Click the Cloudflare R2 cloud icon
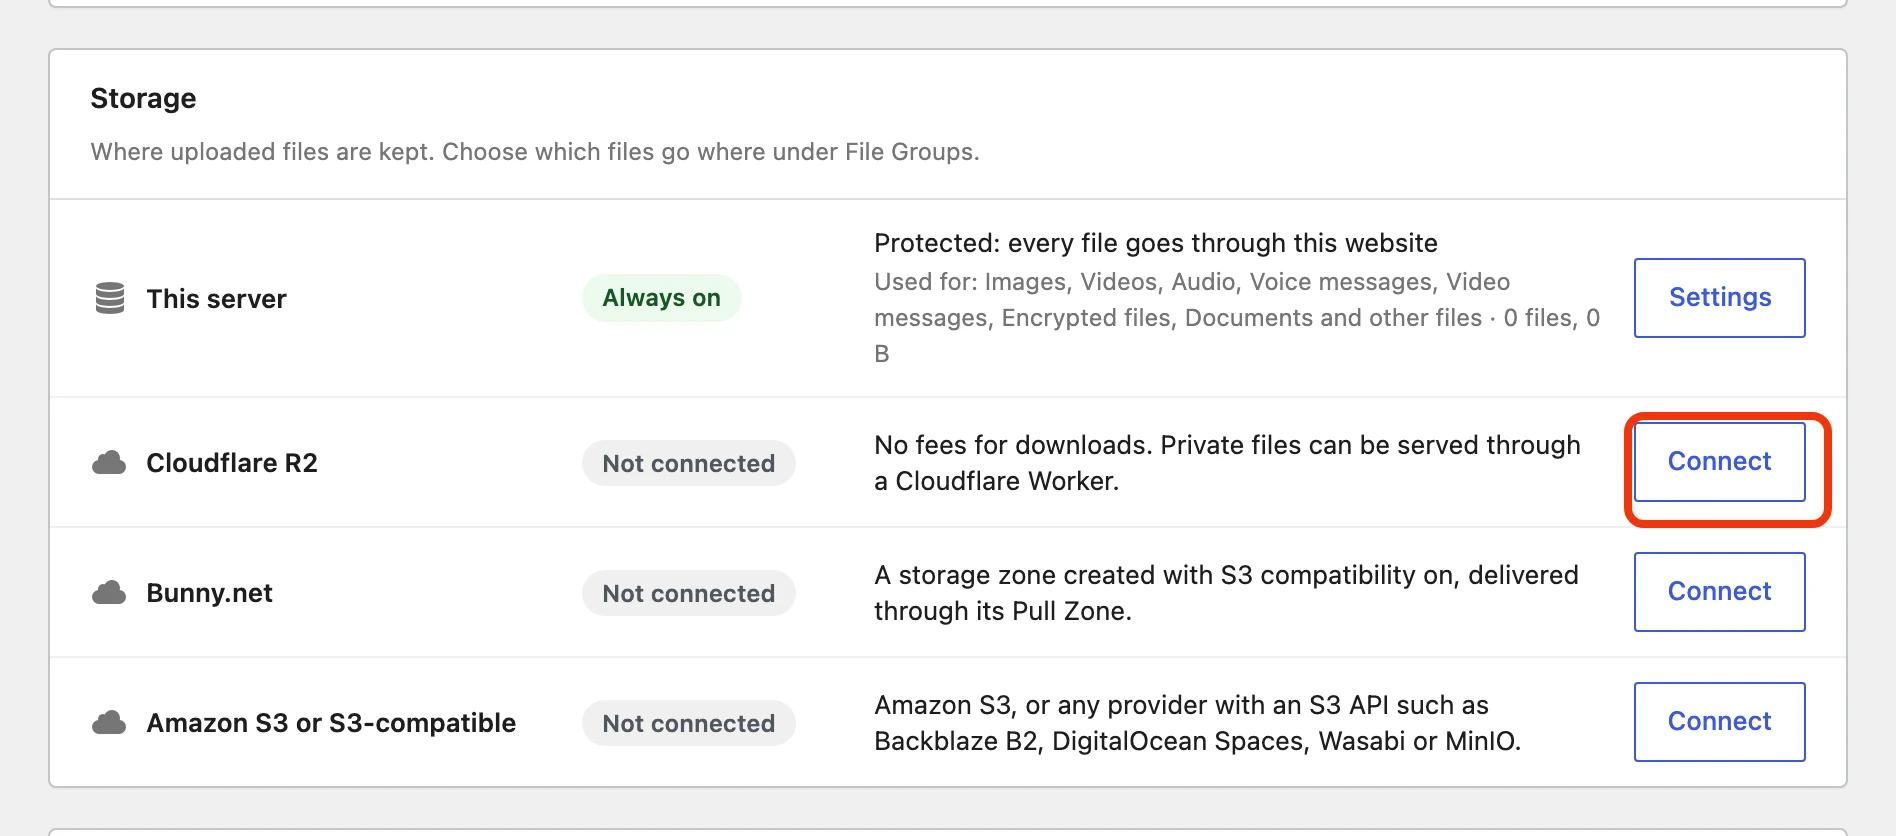This screenshot has width=1896, height=836. (x=109, y=463)
